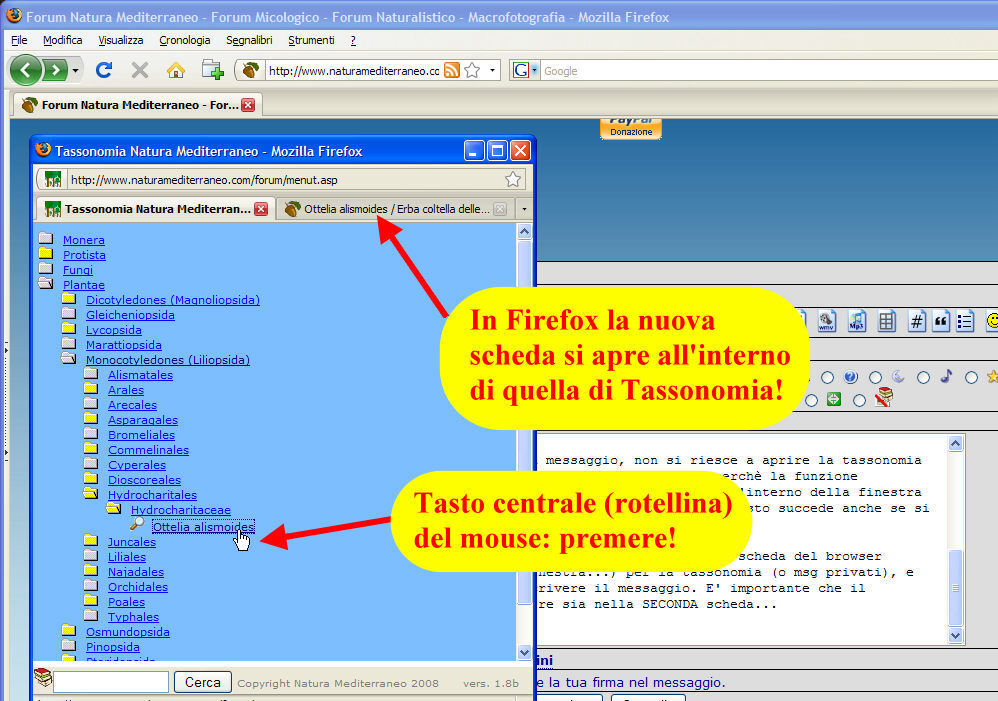This screenshot has height=701, width=998.
Task: Click the Tassonomia window URL field
Action: coord(286,180)
